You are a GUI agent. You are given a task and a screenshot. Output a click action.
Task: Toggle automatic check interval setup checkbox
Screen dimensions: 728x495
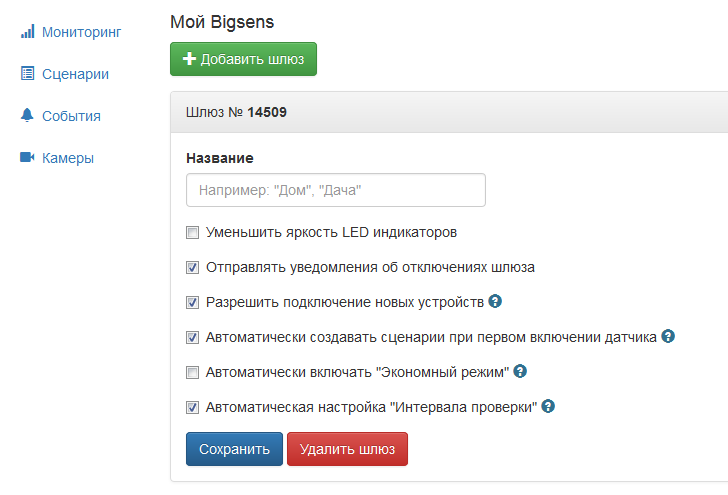[193, 408]
